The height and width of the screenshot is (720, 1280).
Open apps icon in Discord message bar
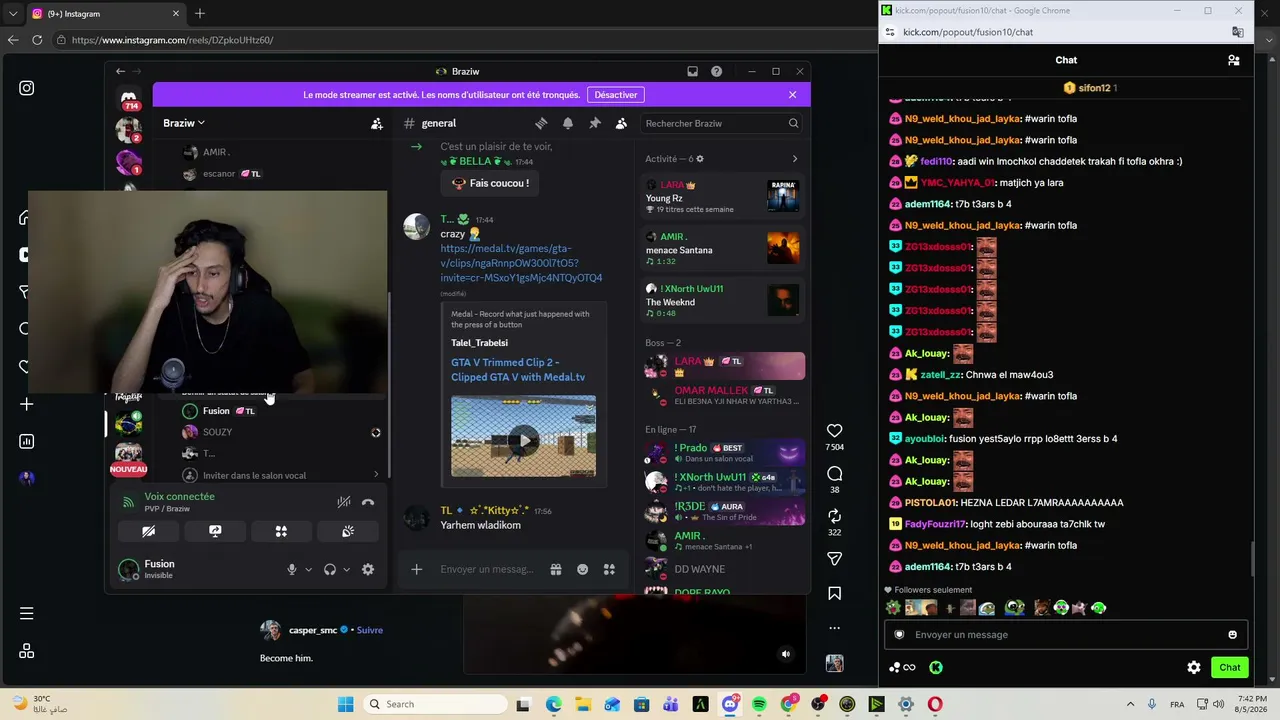tap(609, 569)
